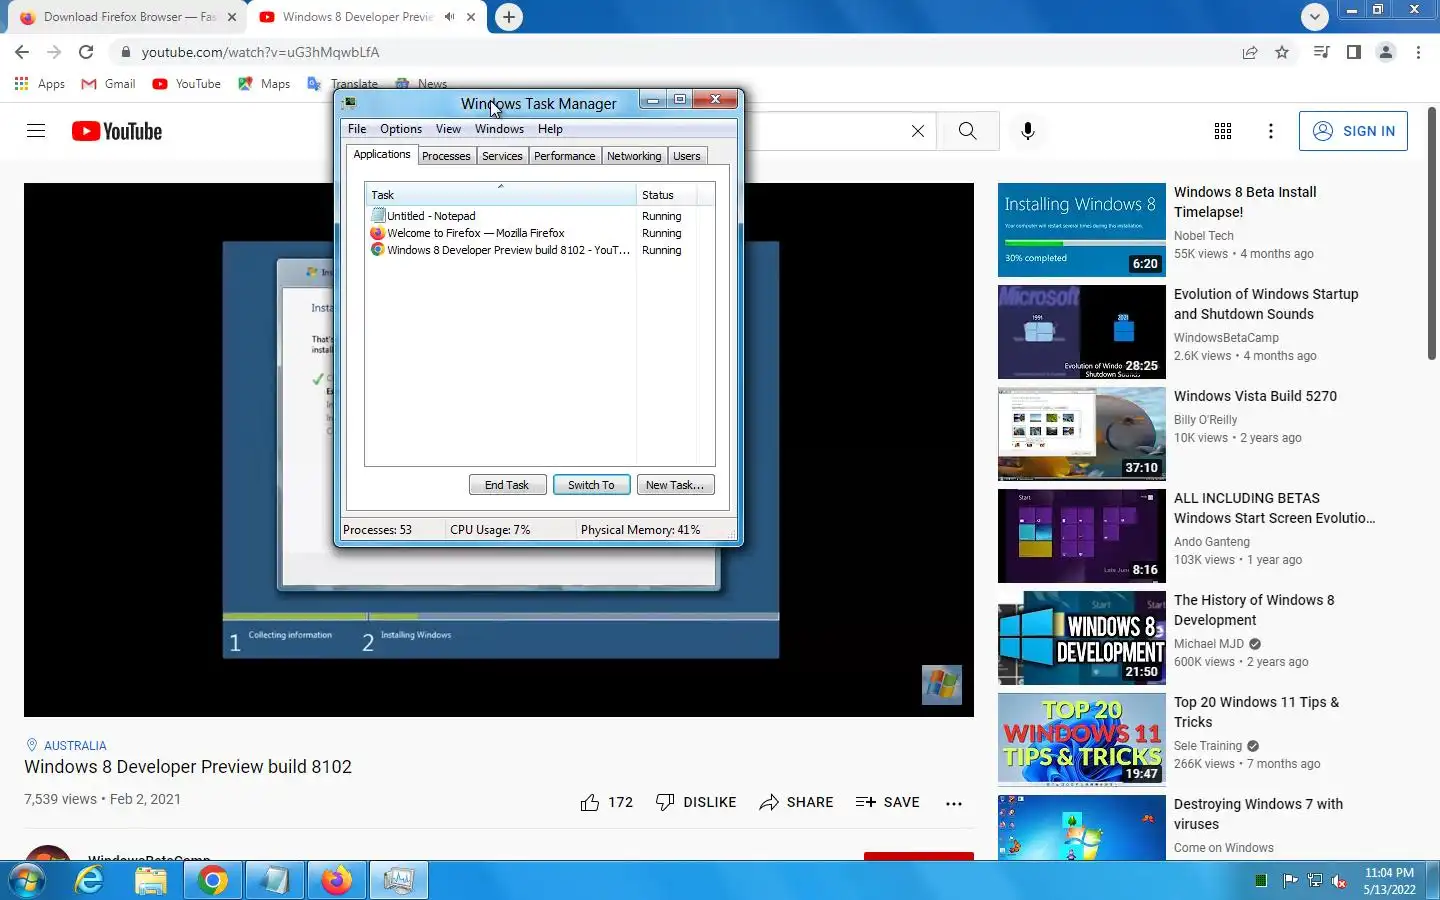The image size is (1440, 900).
Task: Open the volume icon in system tray
Action: [1338, 881]
